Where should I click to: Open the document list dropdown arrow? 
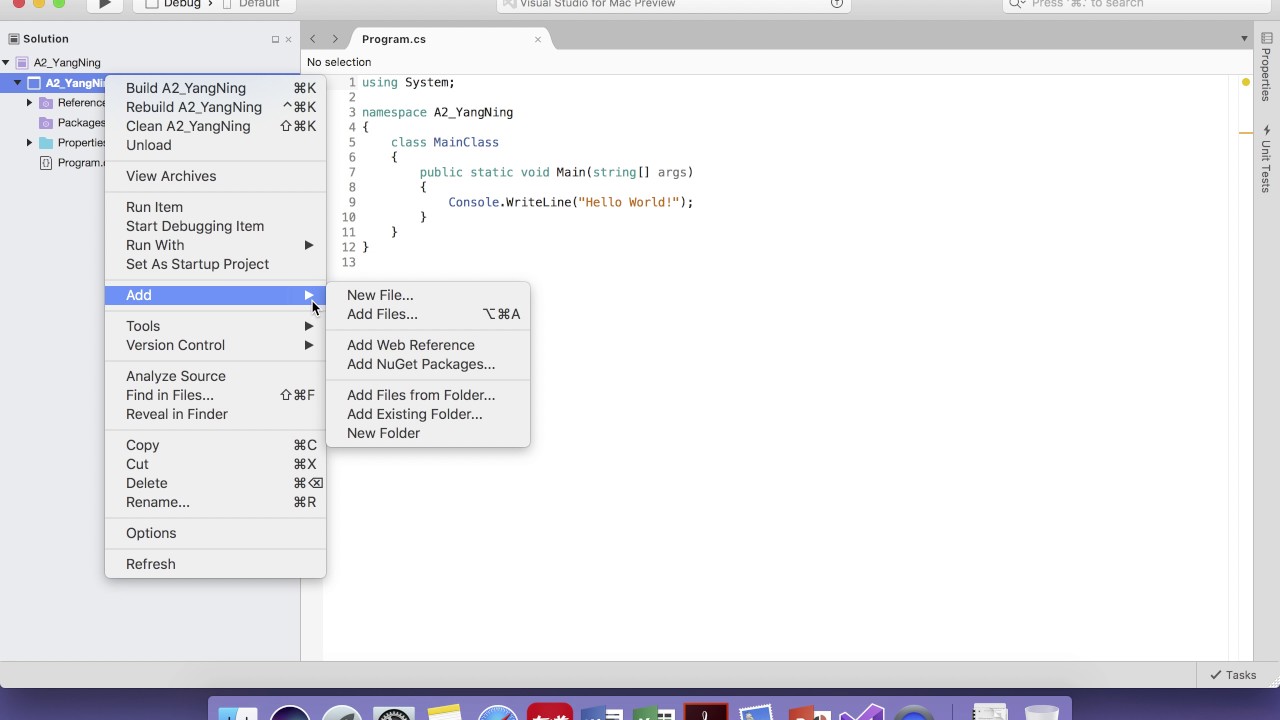[1244, 39]
